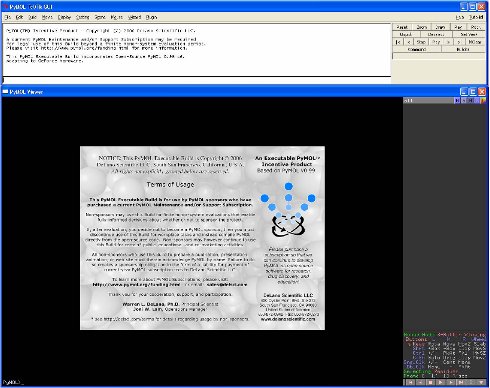Click the external GUI command input field
The height and width of the screenshot is (388, 490).
pyautogui.click(x=197, y=80)
